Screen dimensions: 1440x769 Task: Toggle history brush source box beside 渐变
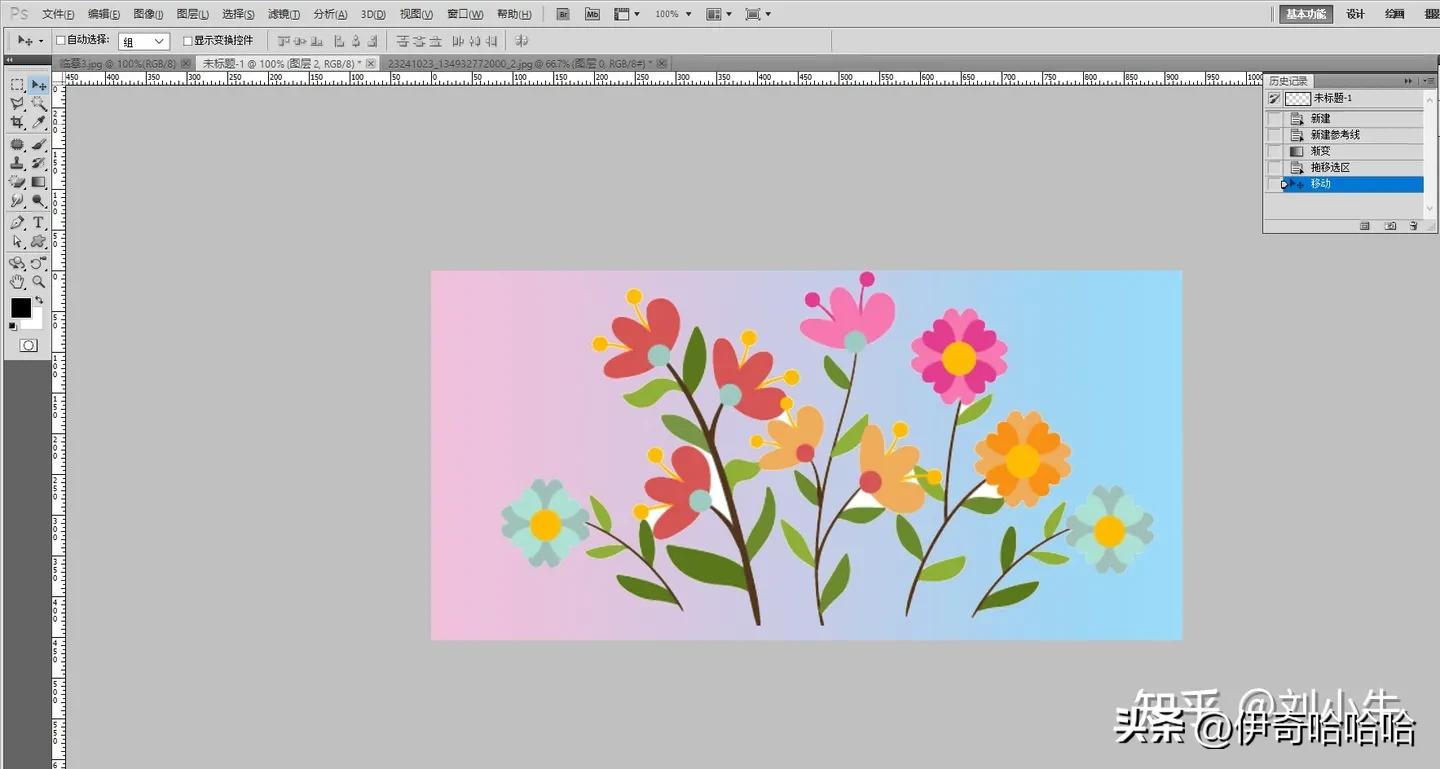[x=1274, y=151]
